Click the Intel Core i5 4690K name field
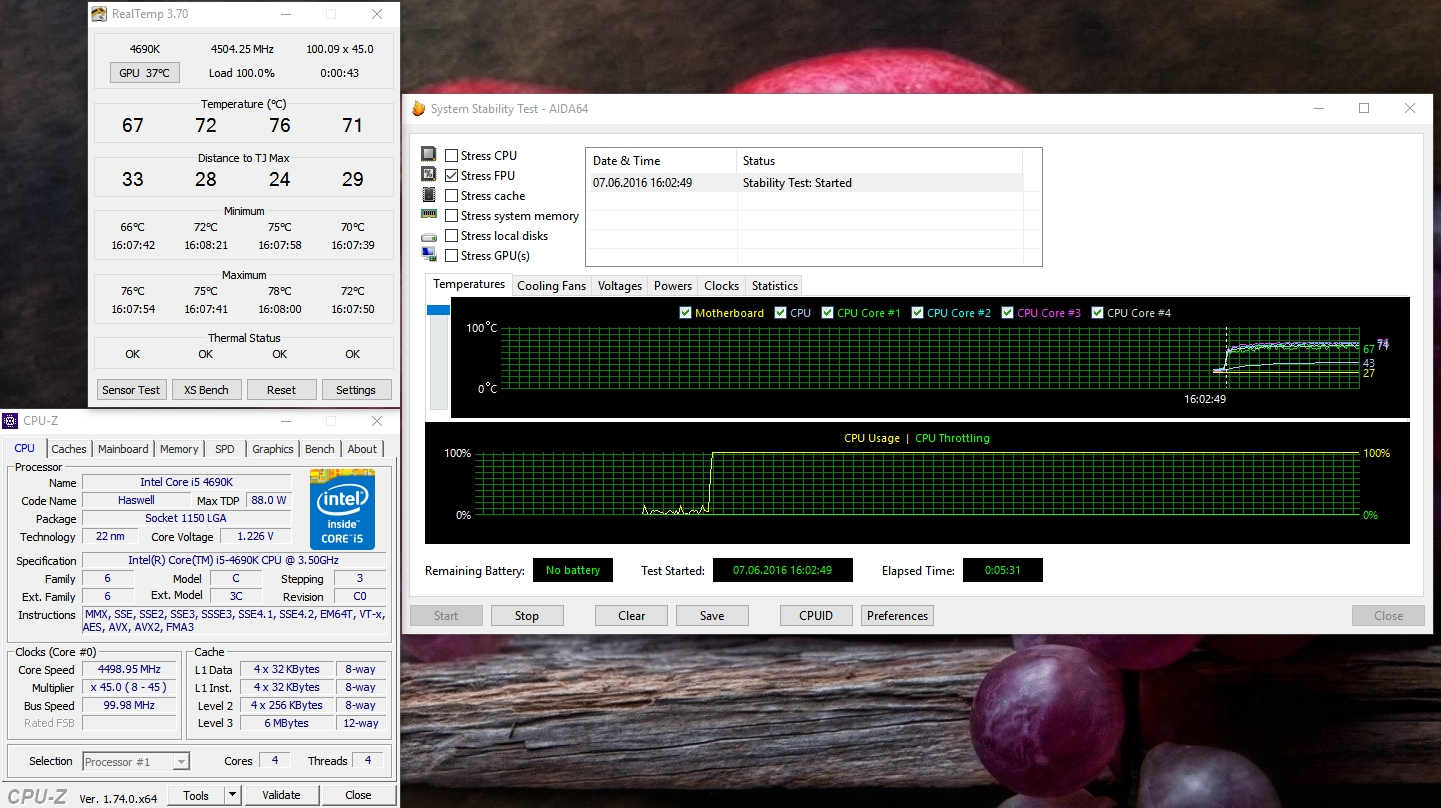This screenshot has height=808, width=1441. pyautogui.click(x=187, y=482)
